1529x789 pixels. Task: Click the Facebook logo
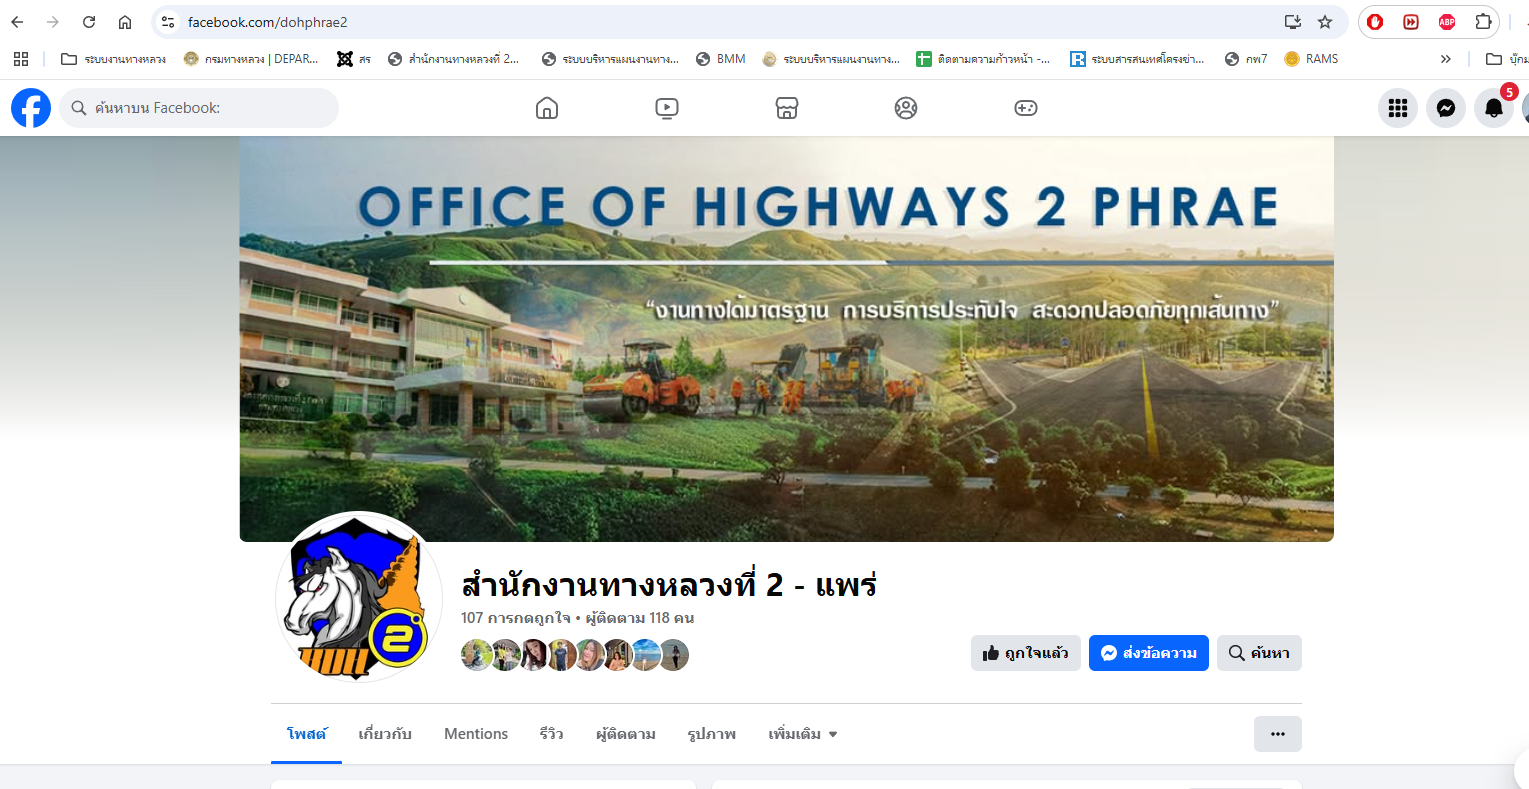pos(31,108)
